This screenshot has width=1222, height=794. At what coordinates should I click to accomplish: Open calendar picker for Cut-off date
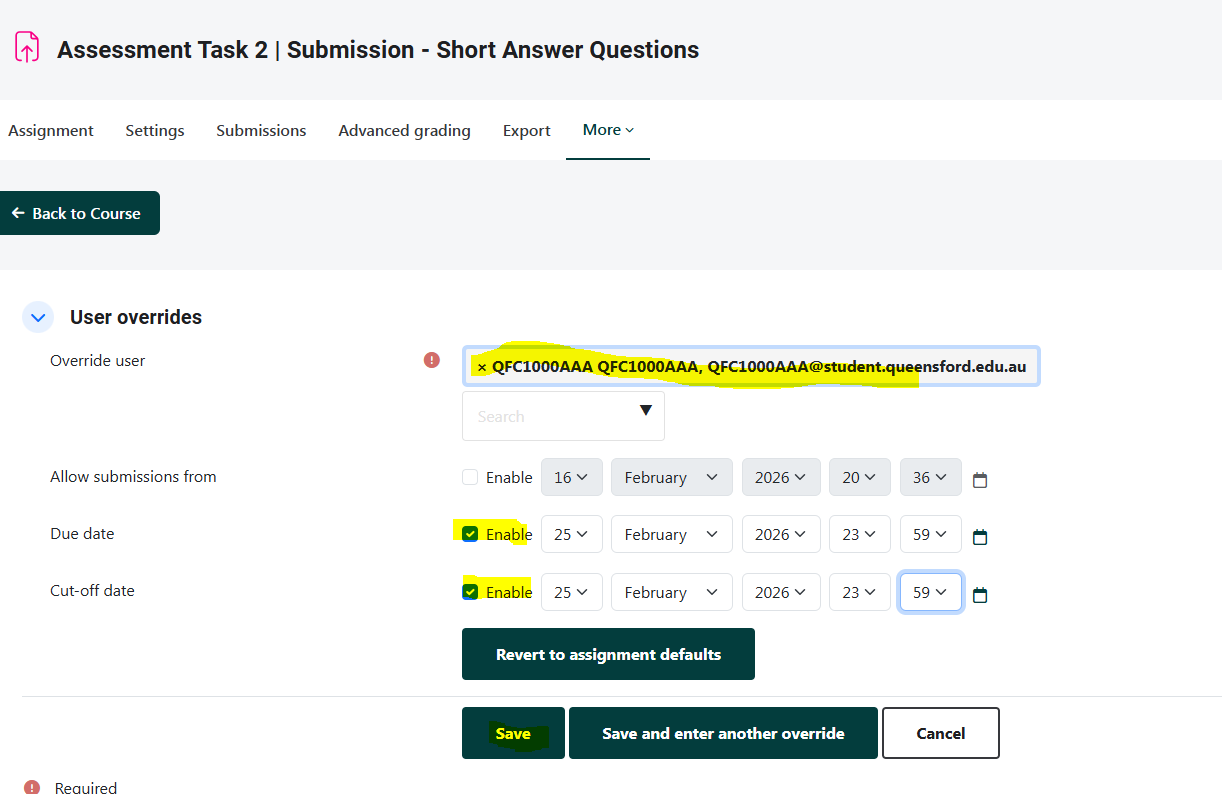coord(980,595)
